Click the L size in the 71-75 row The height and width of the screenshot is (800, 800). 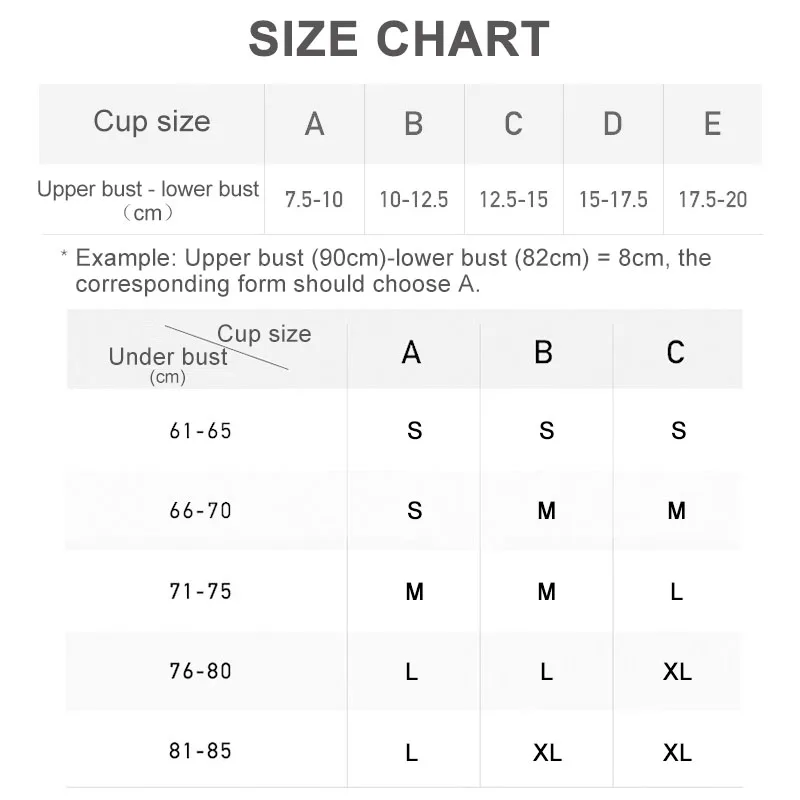coord(677,592)
